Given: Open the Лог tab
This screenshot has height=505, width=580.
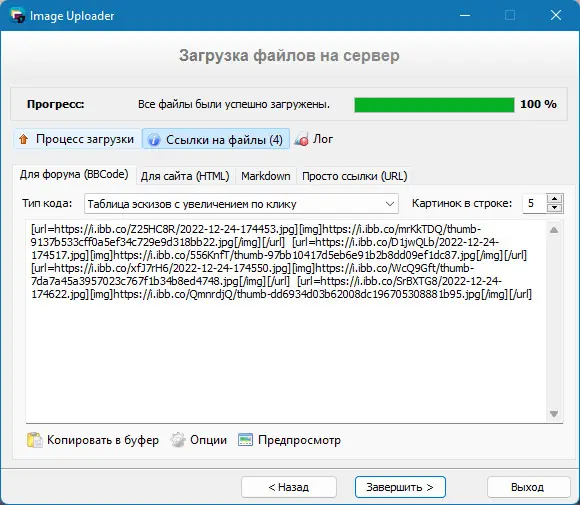Looking at the screenshot, I should [314, 139].
